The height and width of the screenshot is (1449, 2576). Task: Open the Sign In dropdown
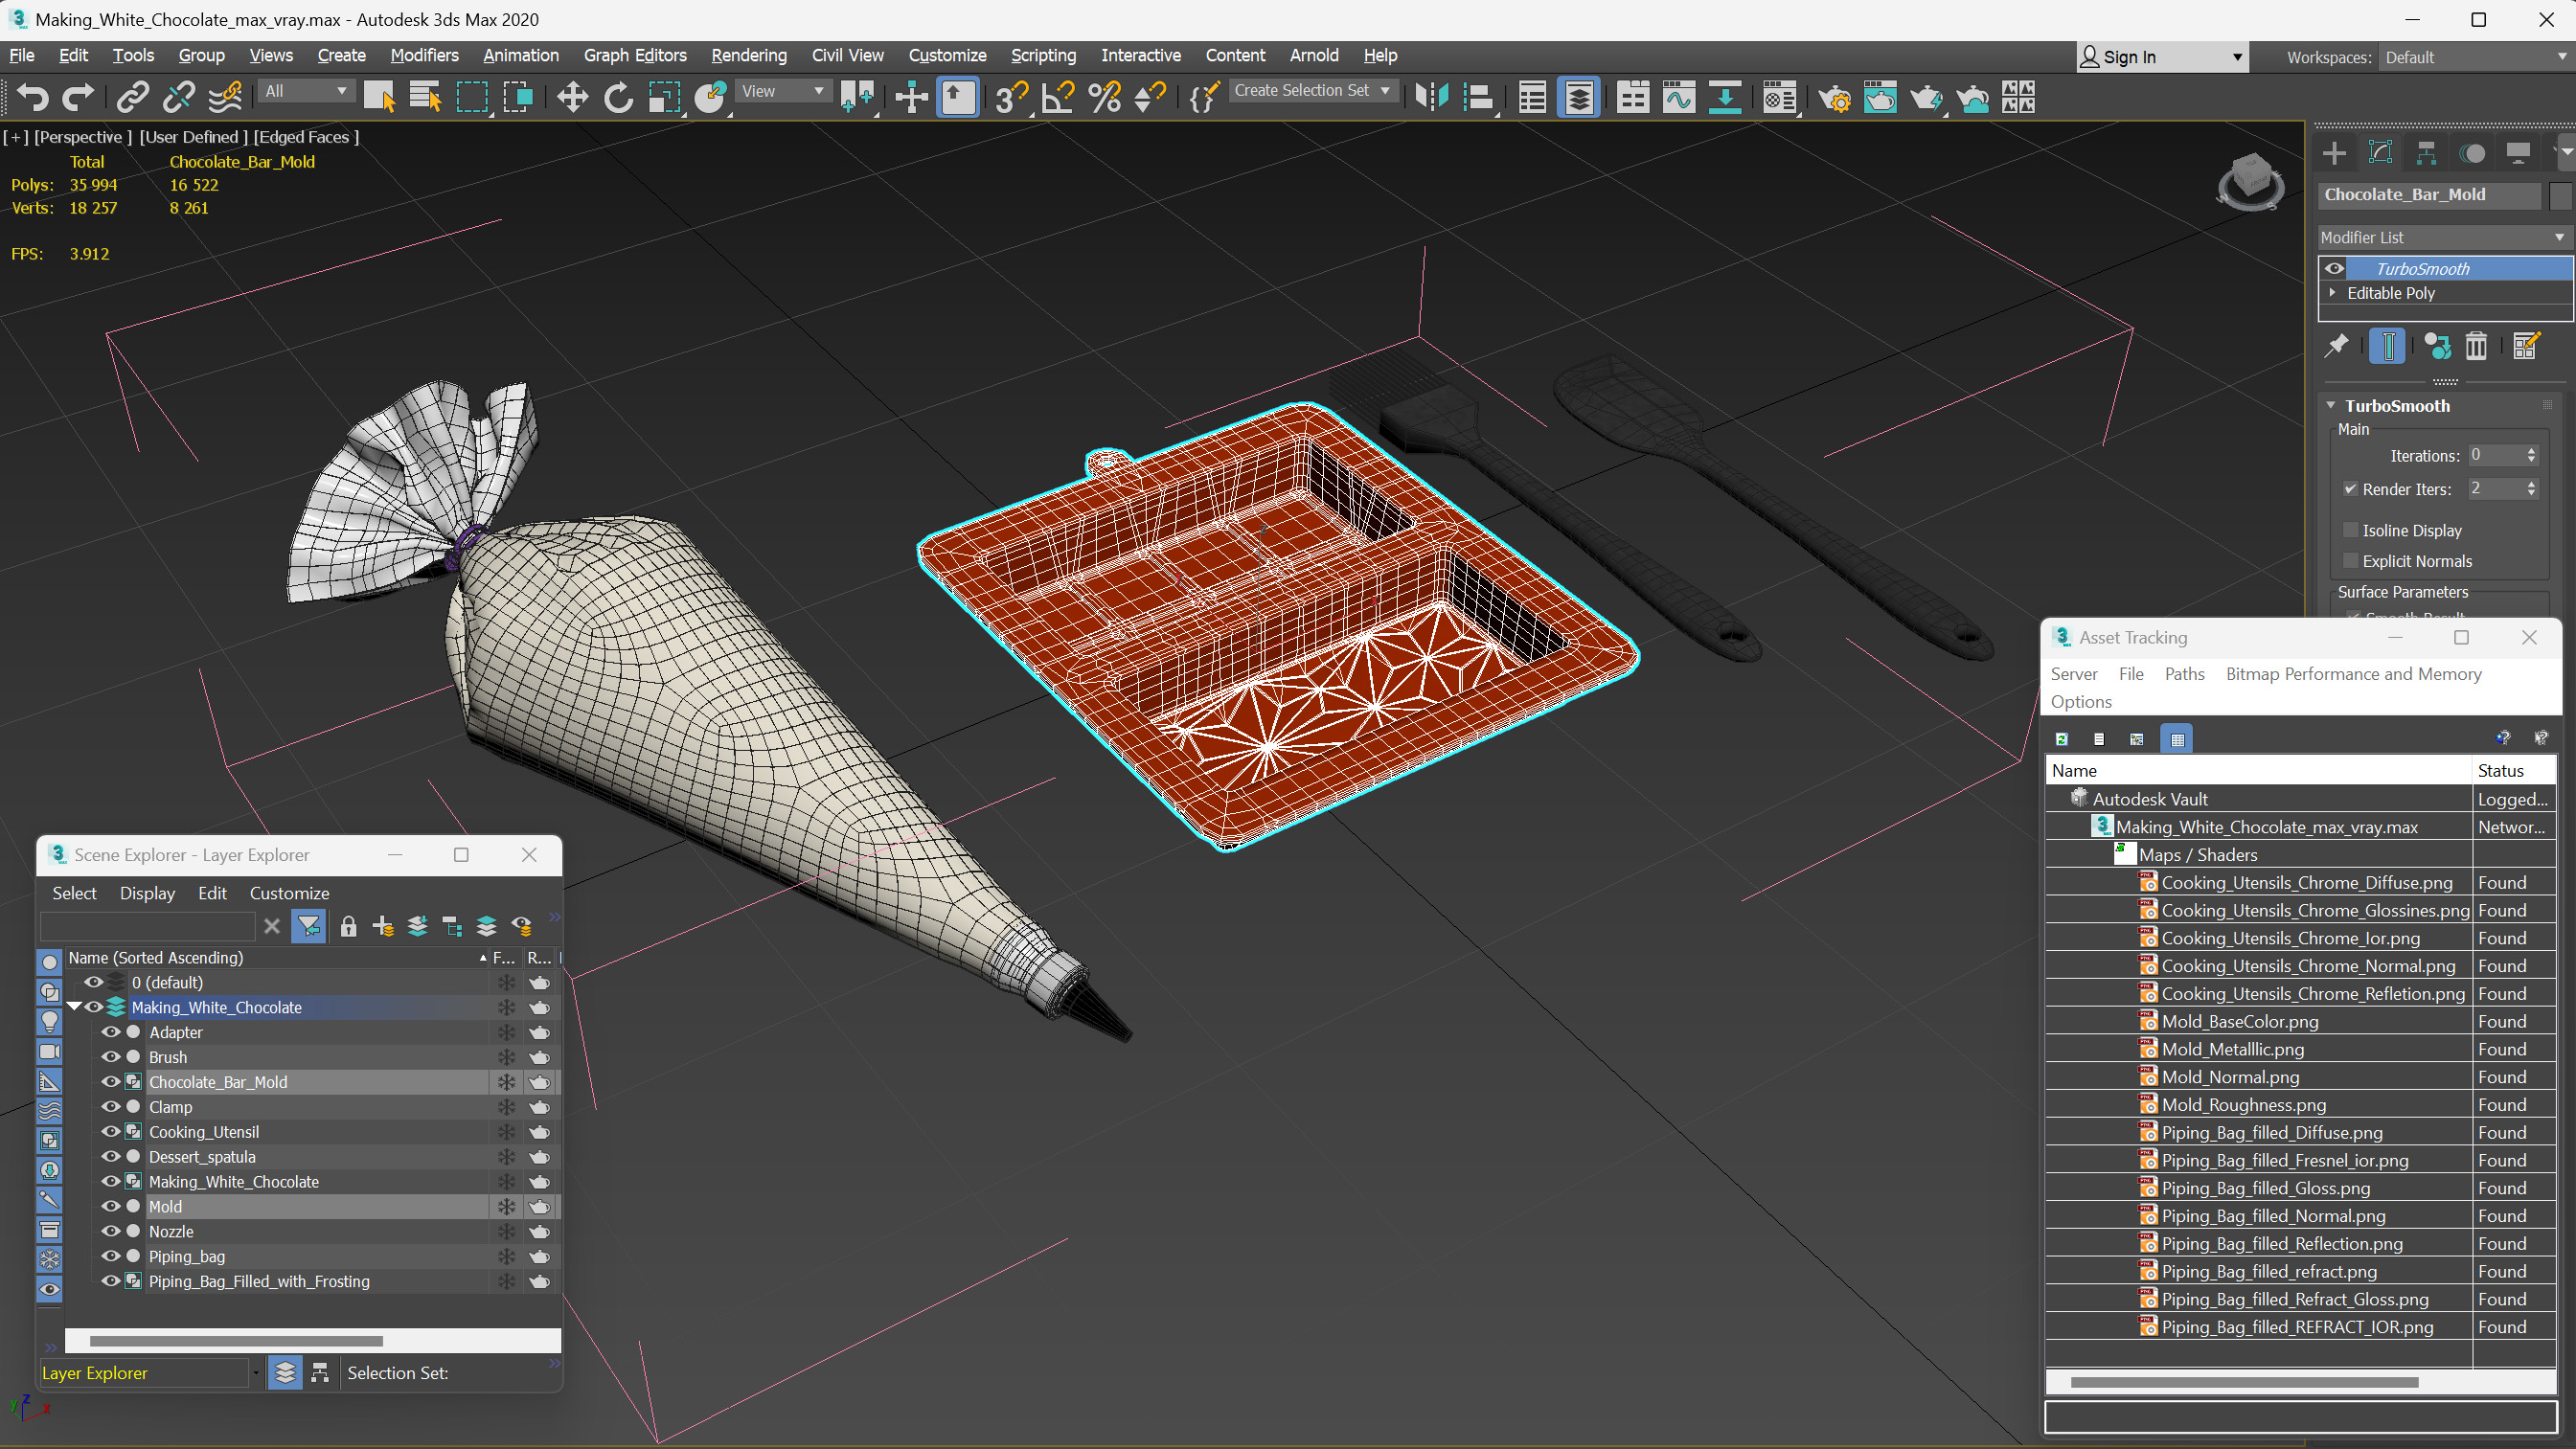[2162, 57]
